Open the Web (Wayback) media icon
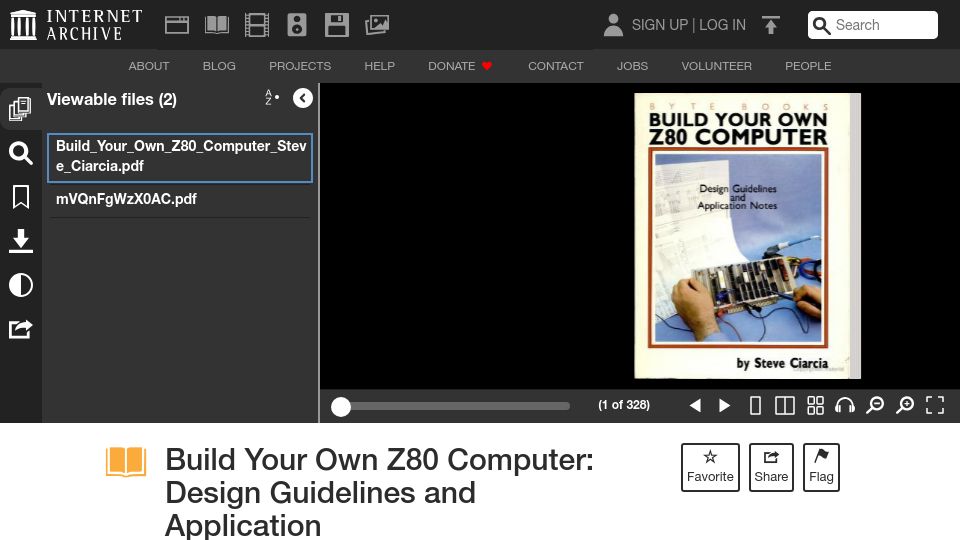Viewport: 960px width, 540px height. tap(177, 25)
